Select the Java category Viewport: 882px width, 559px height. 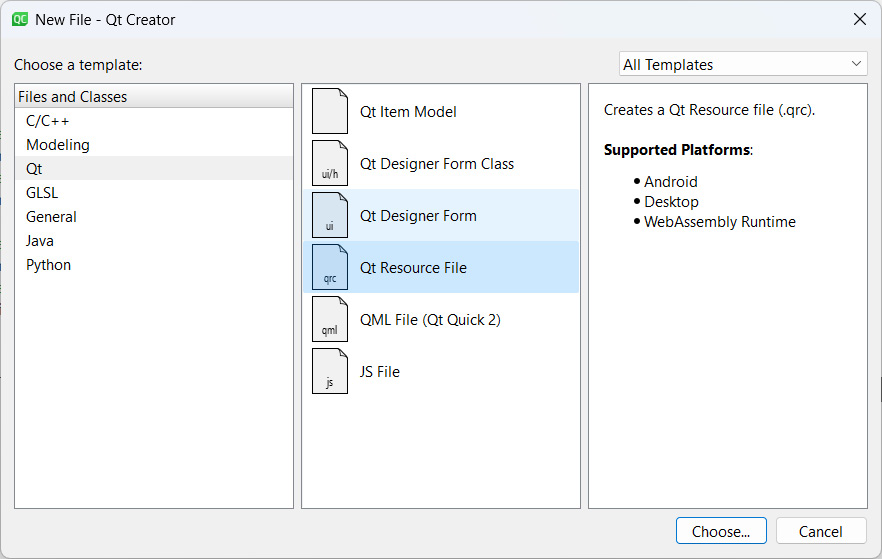154,241
